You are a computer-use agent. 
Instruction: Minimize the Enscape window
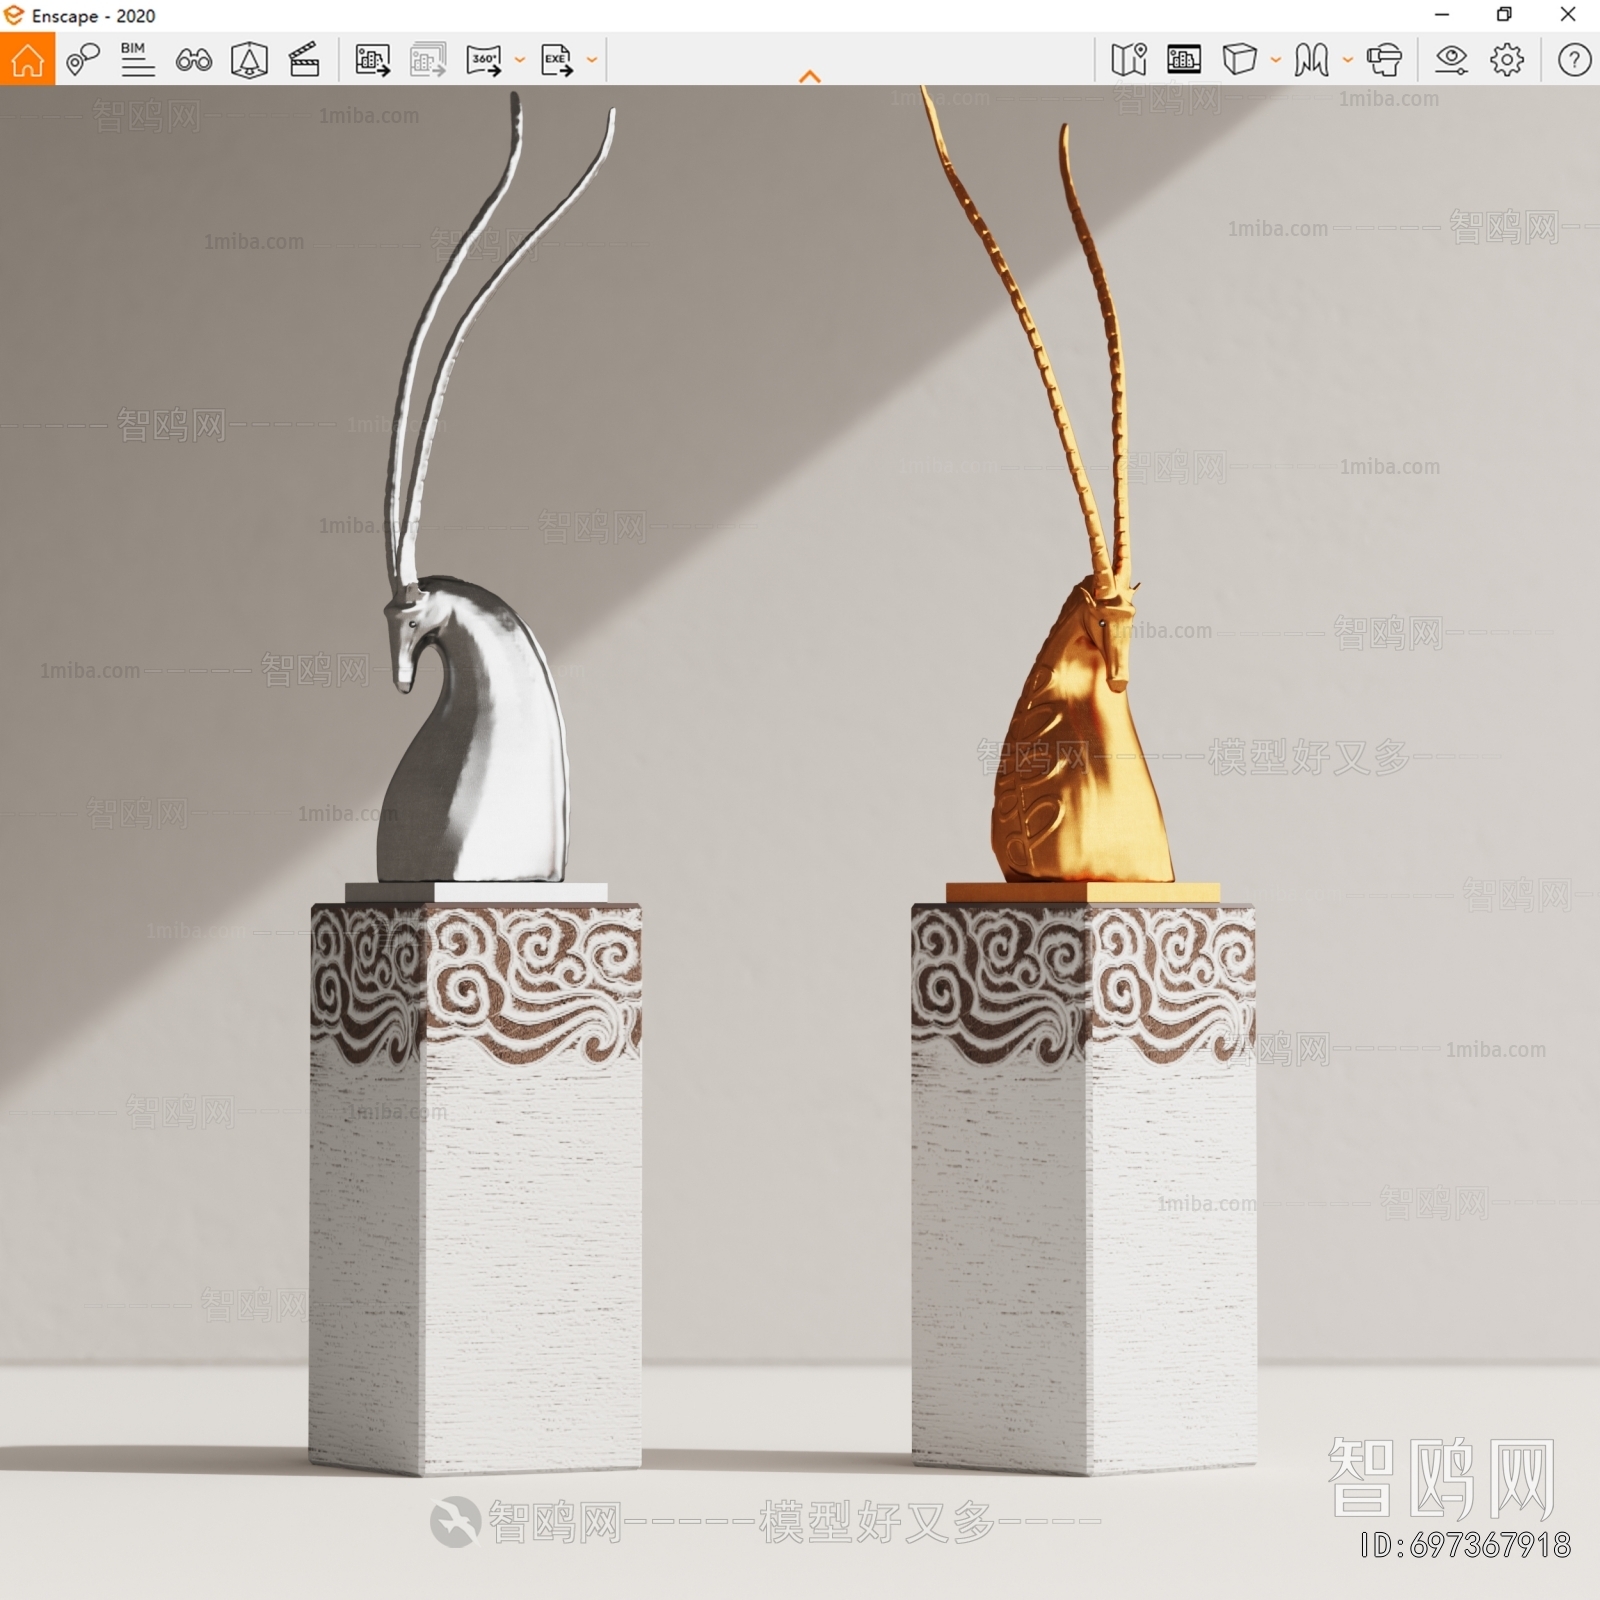pos(1442,14)
